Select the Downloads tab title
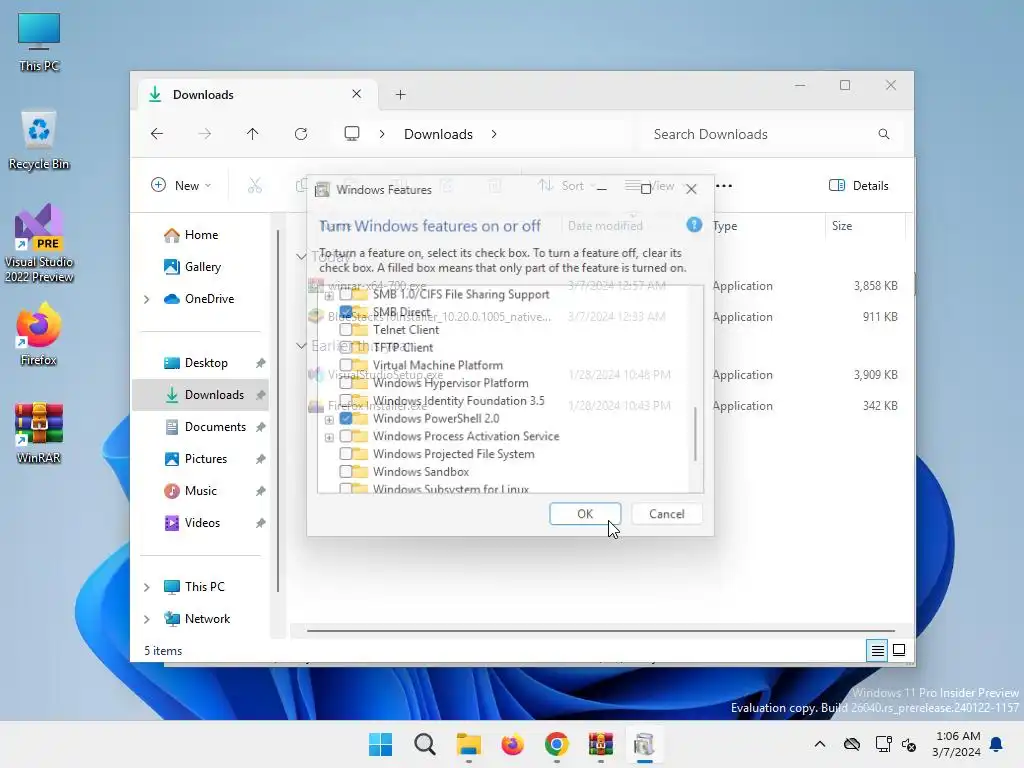The image size is (1024, 768). coord(203,95)
